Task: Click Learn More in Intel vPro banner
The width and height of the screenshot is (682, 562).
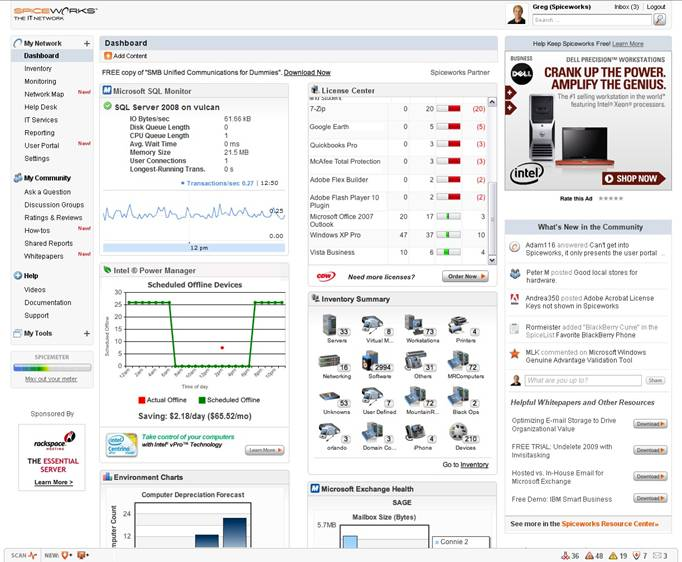Action: coord(264,450)
